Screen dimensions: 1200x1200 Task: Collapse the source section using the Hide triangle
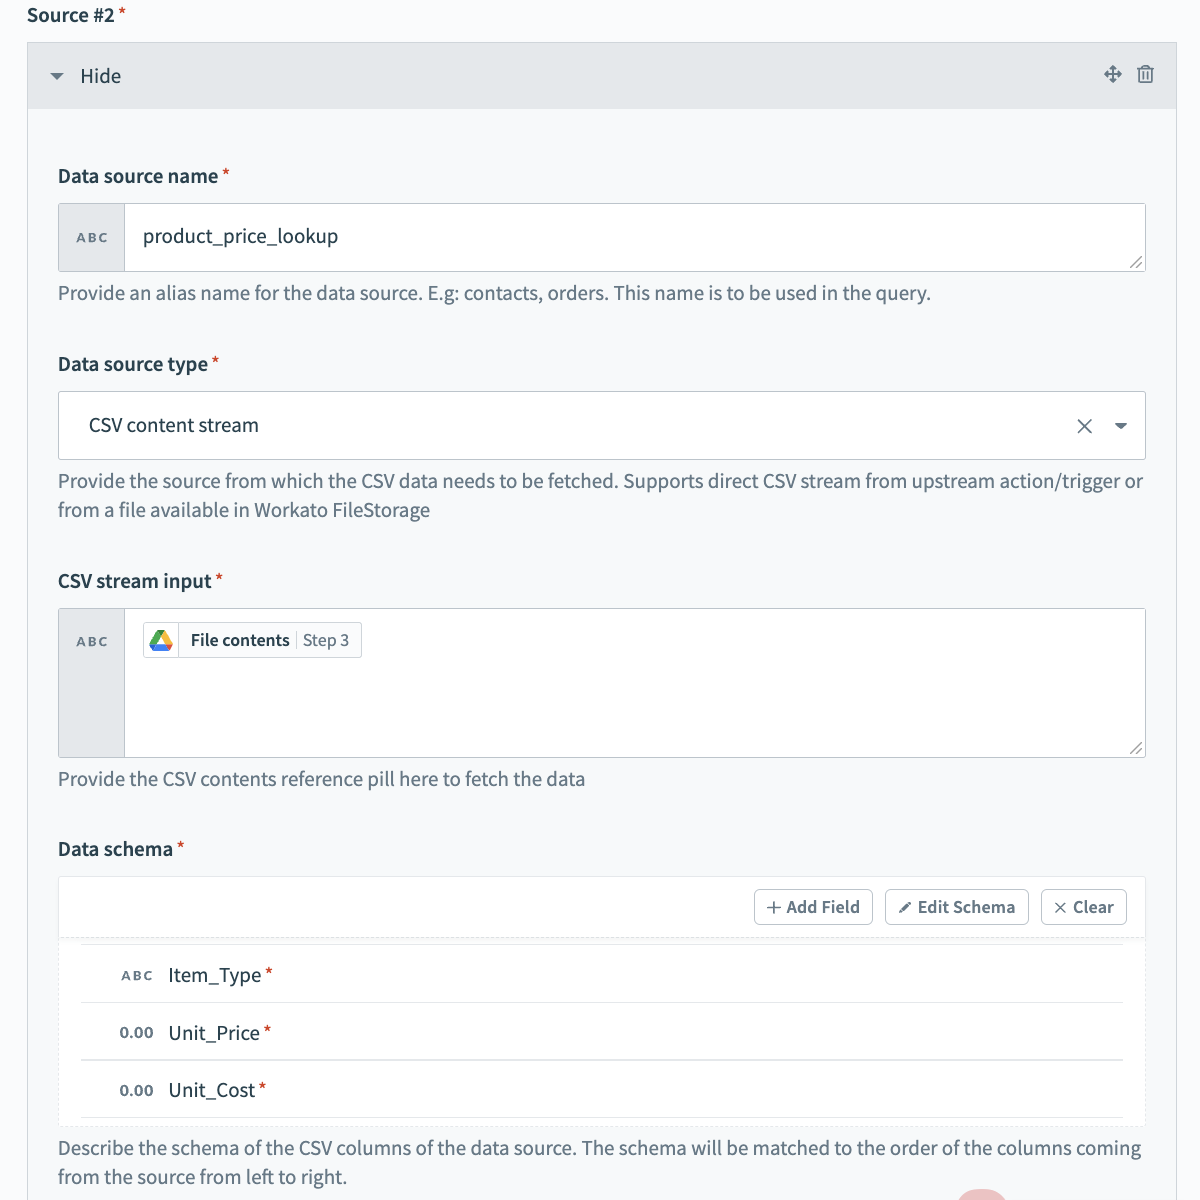tap(57, 77)
